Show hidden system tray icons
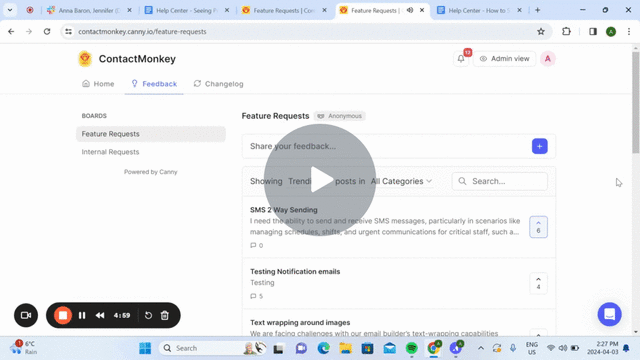The image size is (640, 360). pyautogui.click(x=481, y=348)
